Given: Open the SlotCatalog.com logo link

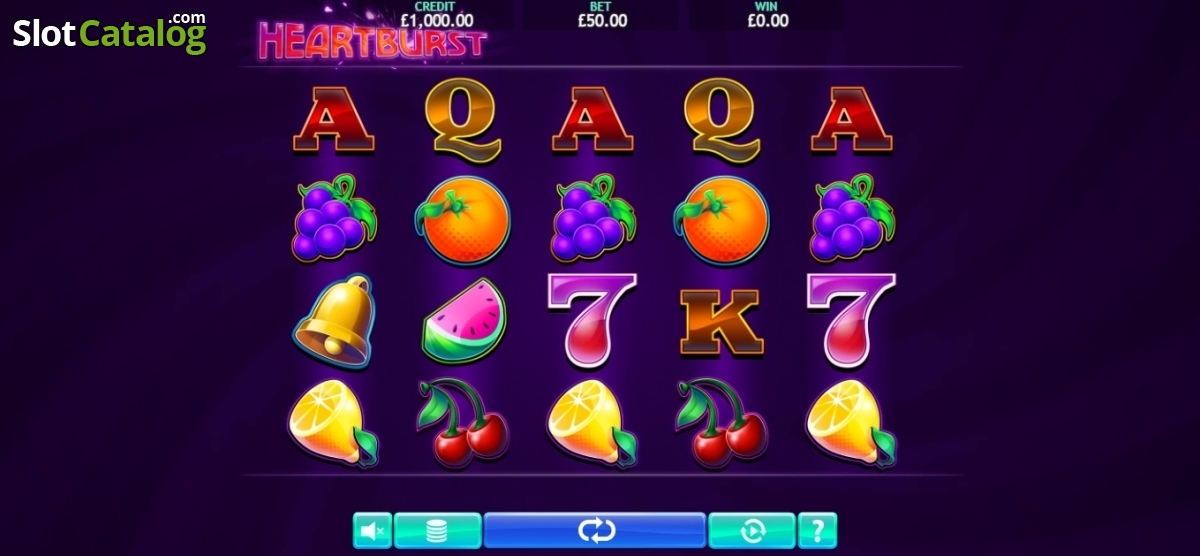Looking at the screenshot, I should (x=110, y=33).
